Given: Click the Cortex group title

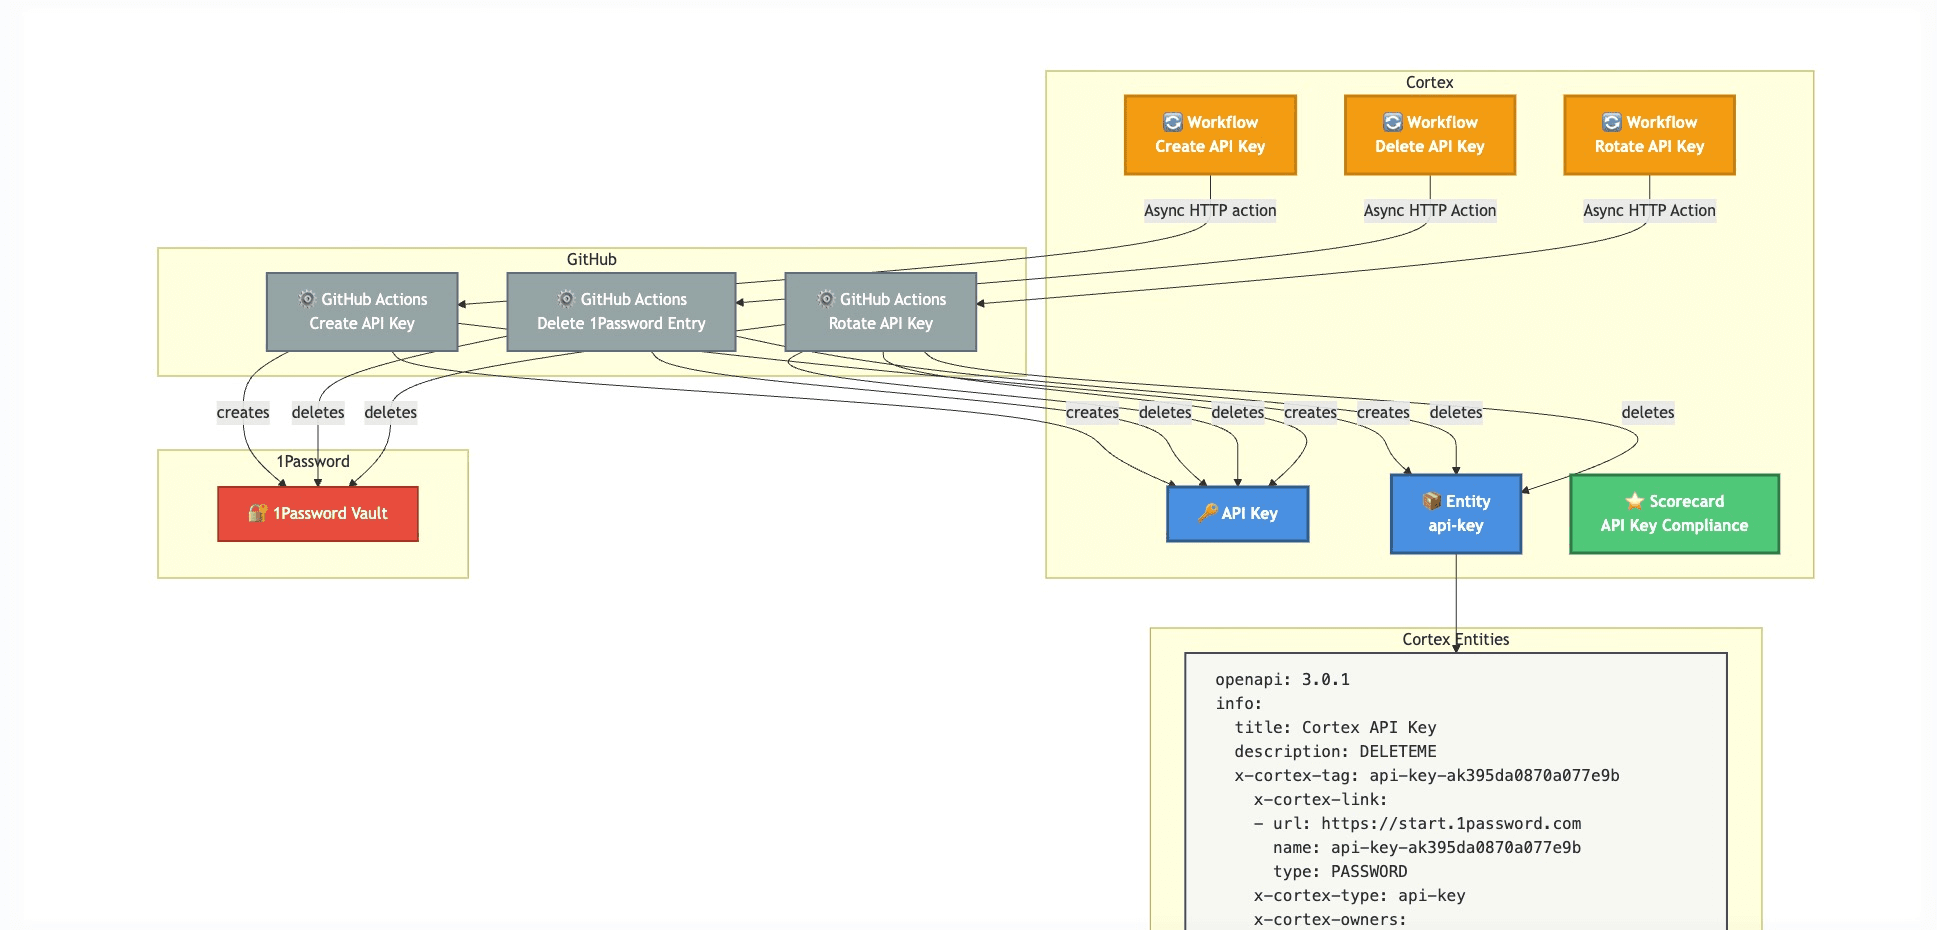Looking at the screenshot, I should click(x=1429, y=82).
